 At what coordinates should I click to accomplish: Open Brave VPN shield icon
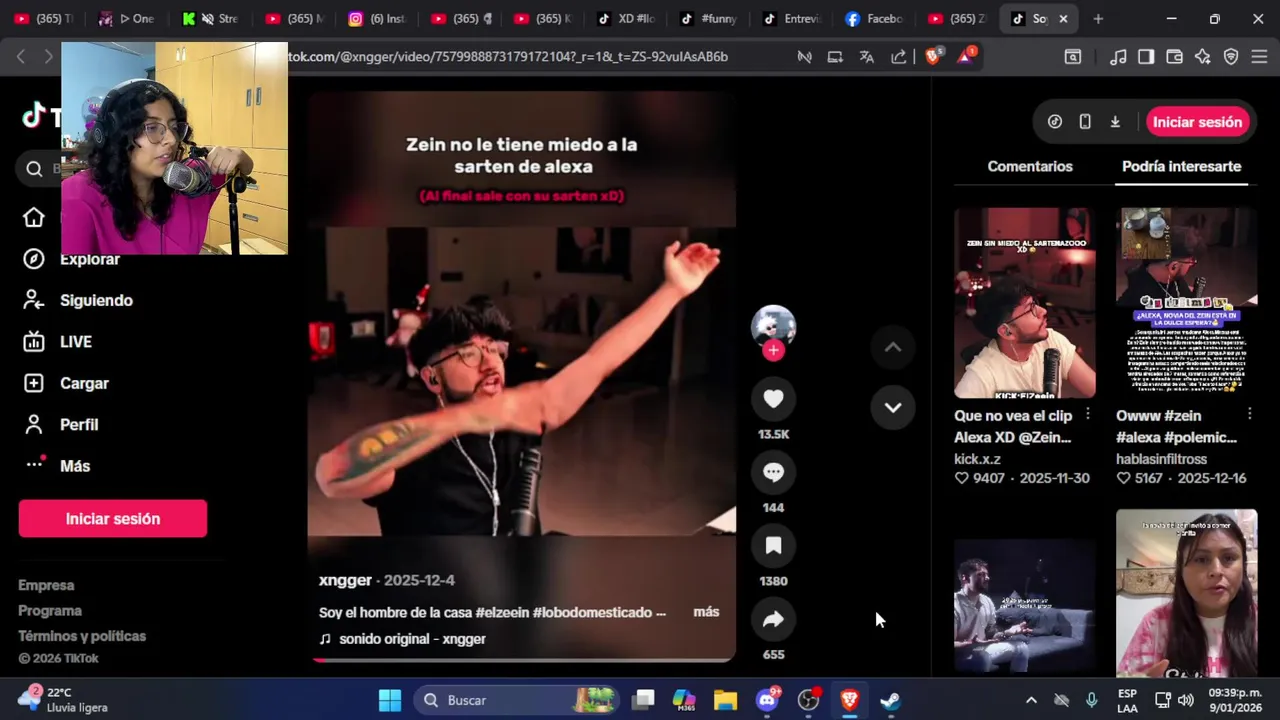coord(1231,57)
